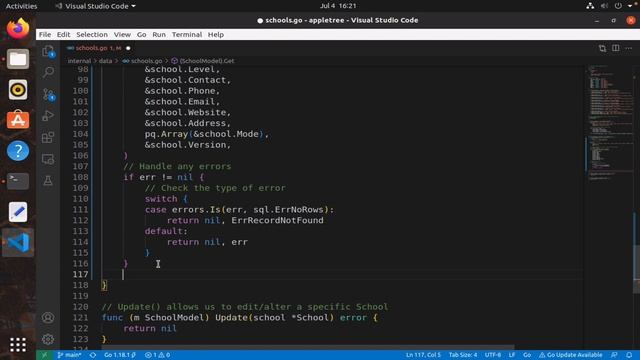
Task: Open the system status menu arrow
Action: point(630,6)
